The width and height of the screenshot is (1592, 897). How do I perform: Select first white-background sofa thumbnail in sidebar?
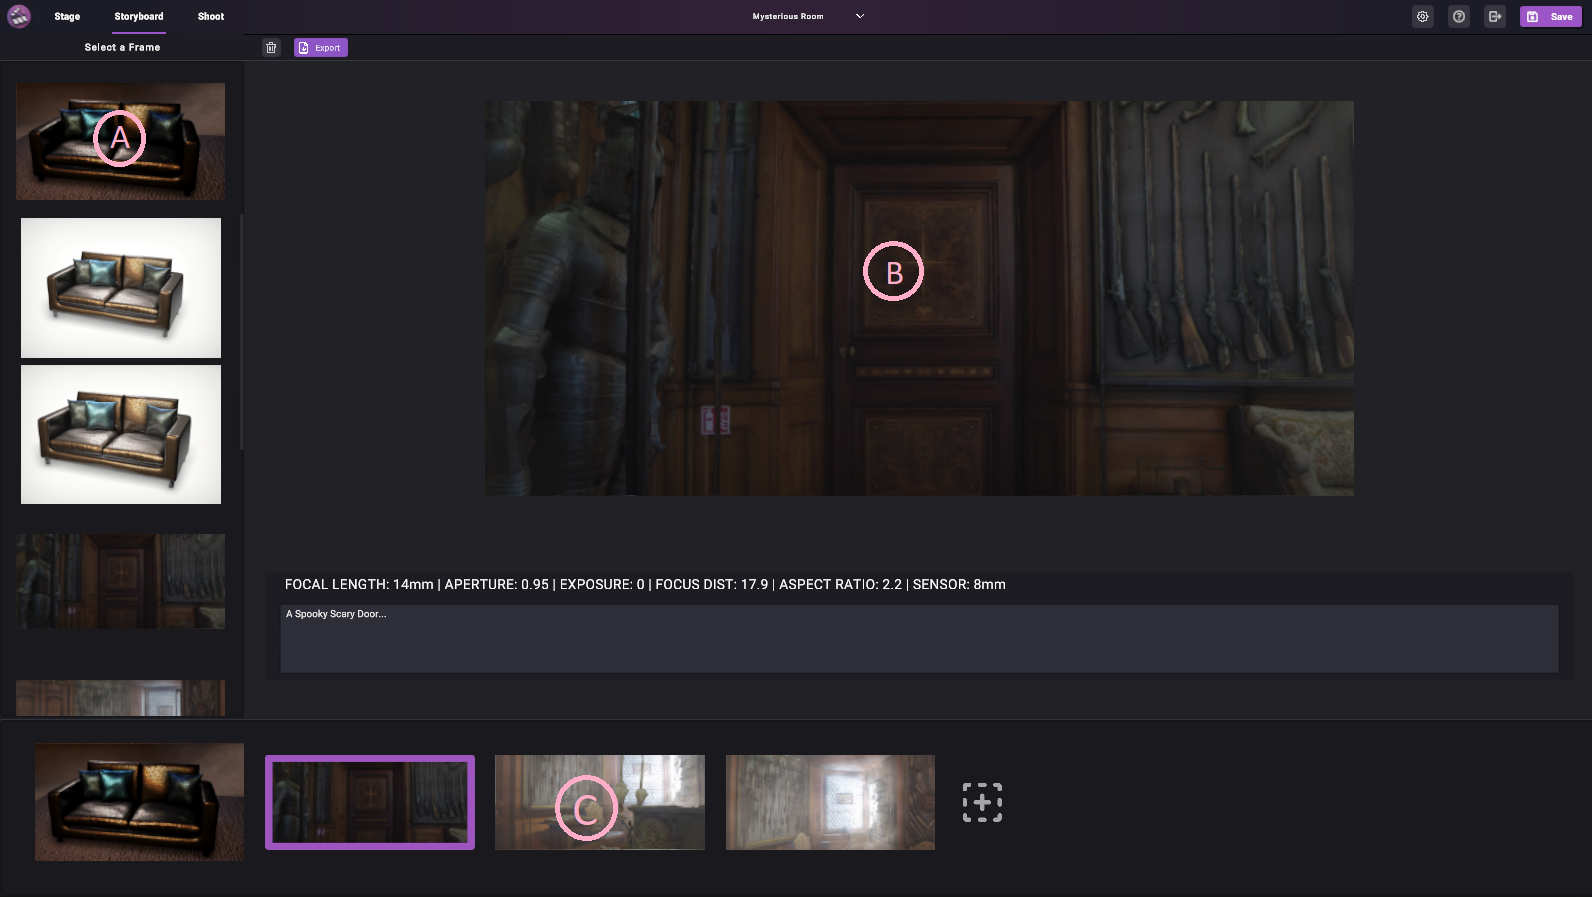[121, 288]
